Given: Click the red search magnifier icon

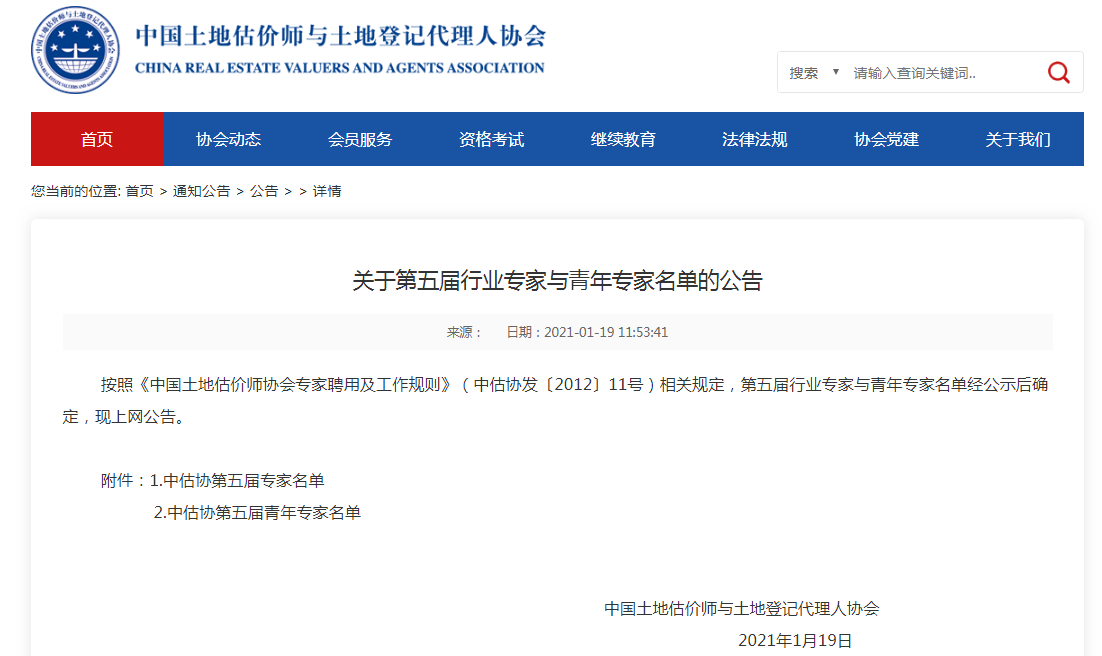Looking at the screenshot, I should [x=1058, y=72].
